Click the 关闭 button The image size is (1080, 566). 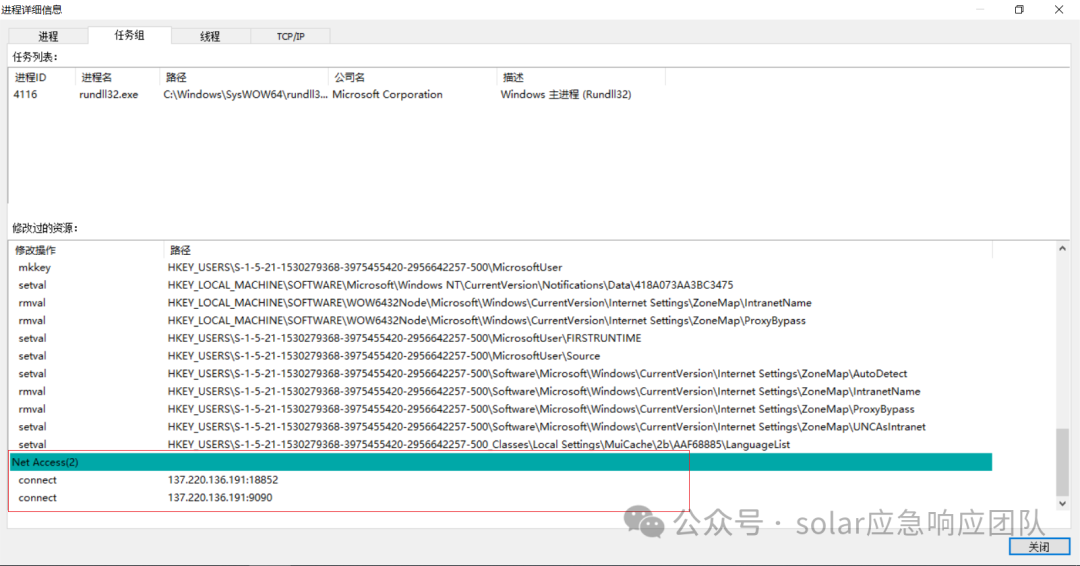pos(1039,547)
